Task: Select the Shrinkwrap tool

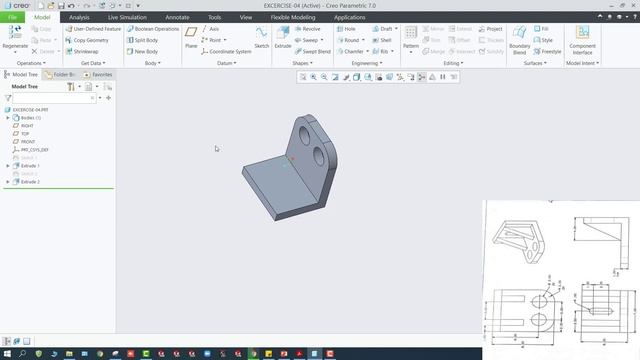Action: tap(82, 51)
